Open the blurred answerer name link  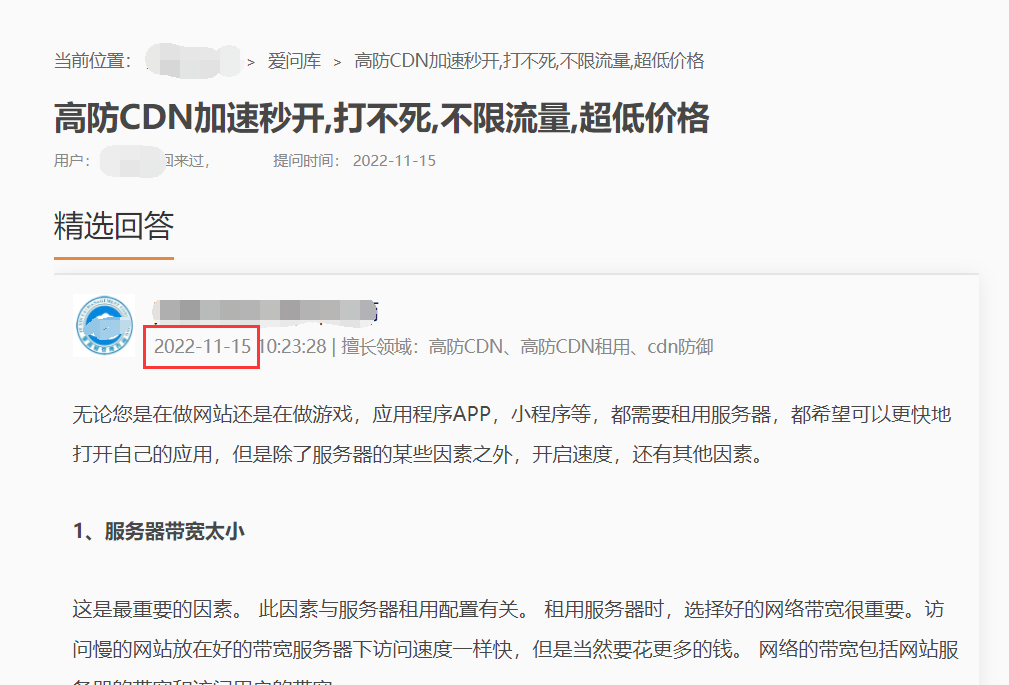click(x=266, y=311)
